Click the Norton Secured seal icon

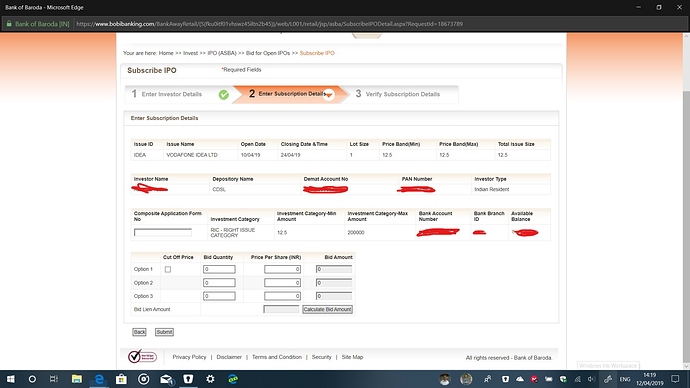[142, 356]
